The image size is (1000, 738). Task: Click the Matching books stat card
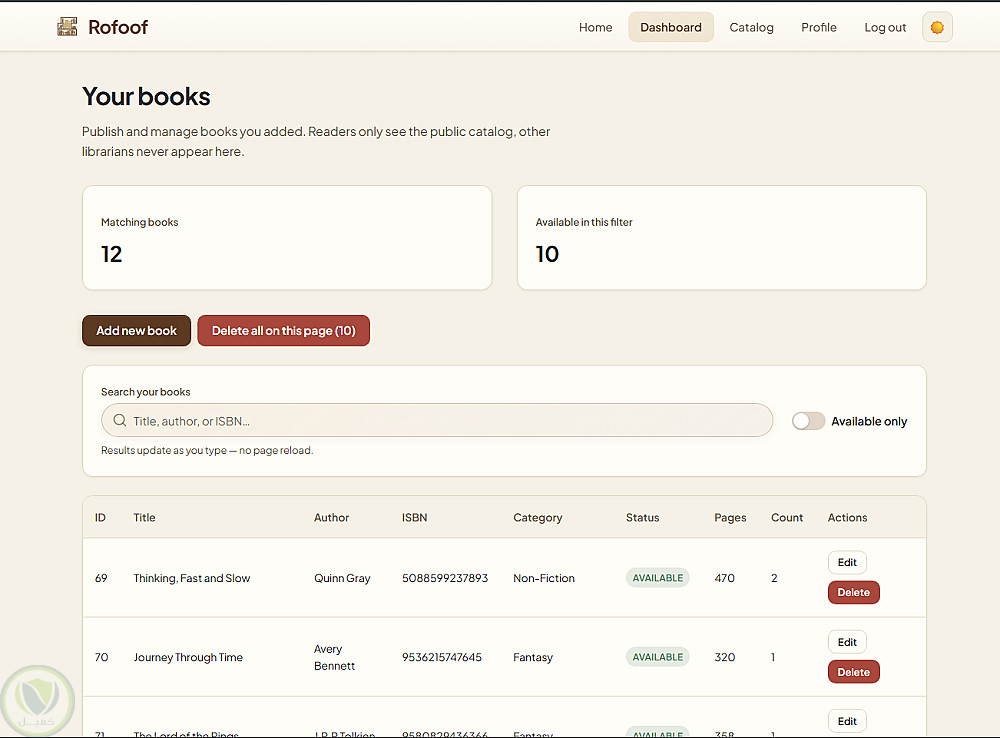point(287,238)
